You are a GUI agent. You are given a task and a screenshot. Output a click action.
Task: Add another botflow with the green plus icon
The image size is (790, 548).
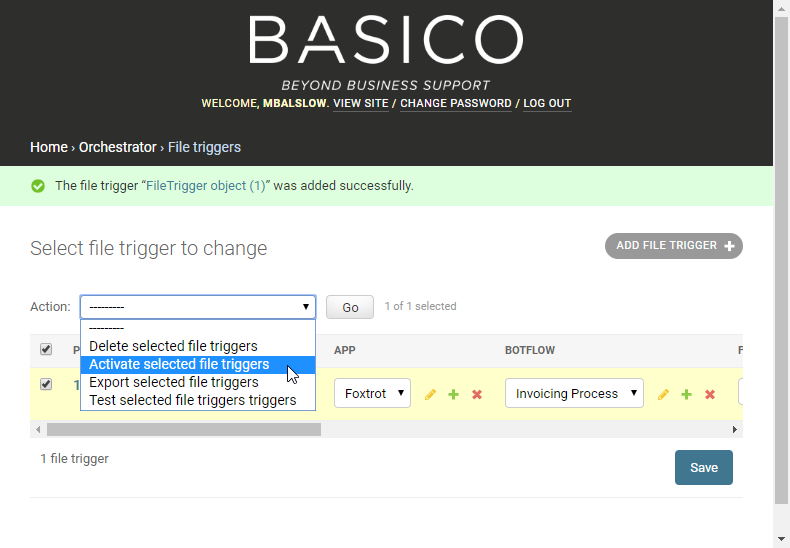point(686,394)
